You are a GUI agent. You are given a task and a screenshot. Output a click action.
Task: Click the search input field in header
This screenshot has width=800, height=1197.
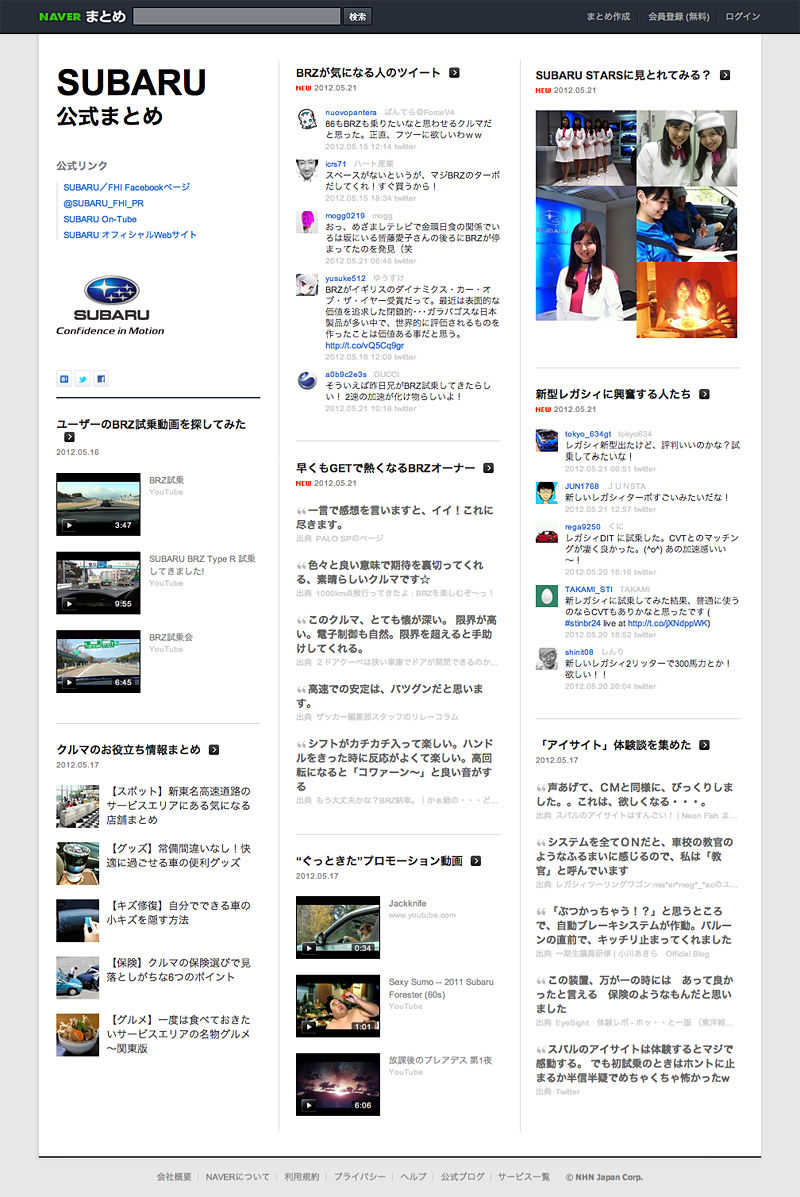click(237, 16)
